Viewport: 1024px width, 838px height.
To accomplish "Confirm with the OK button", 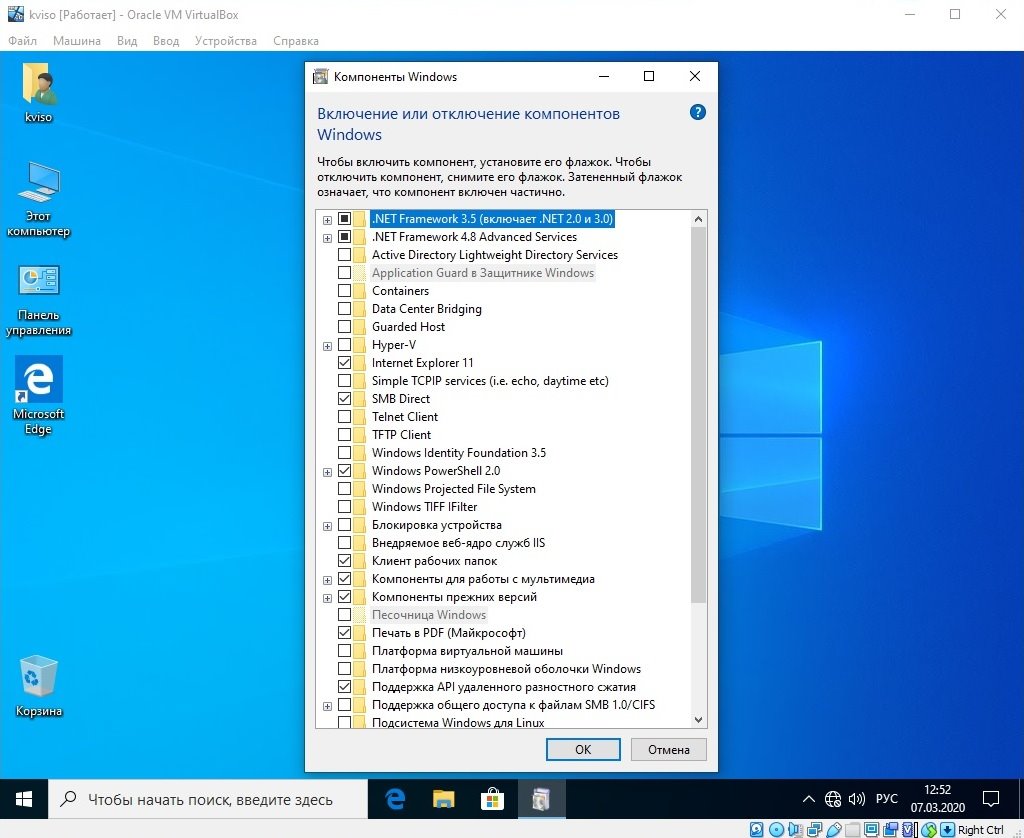I will [583, 749].
